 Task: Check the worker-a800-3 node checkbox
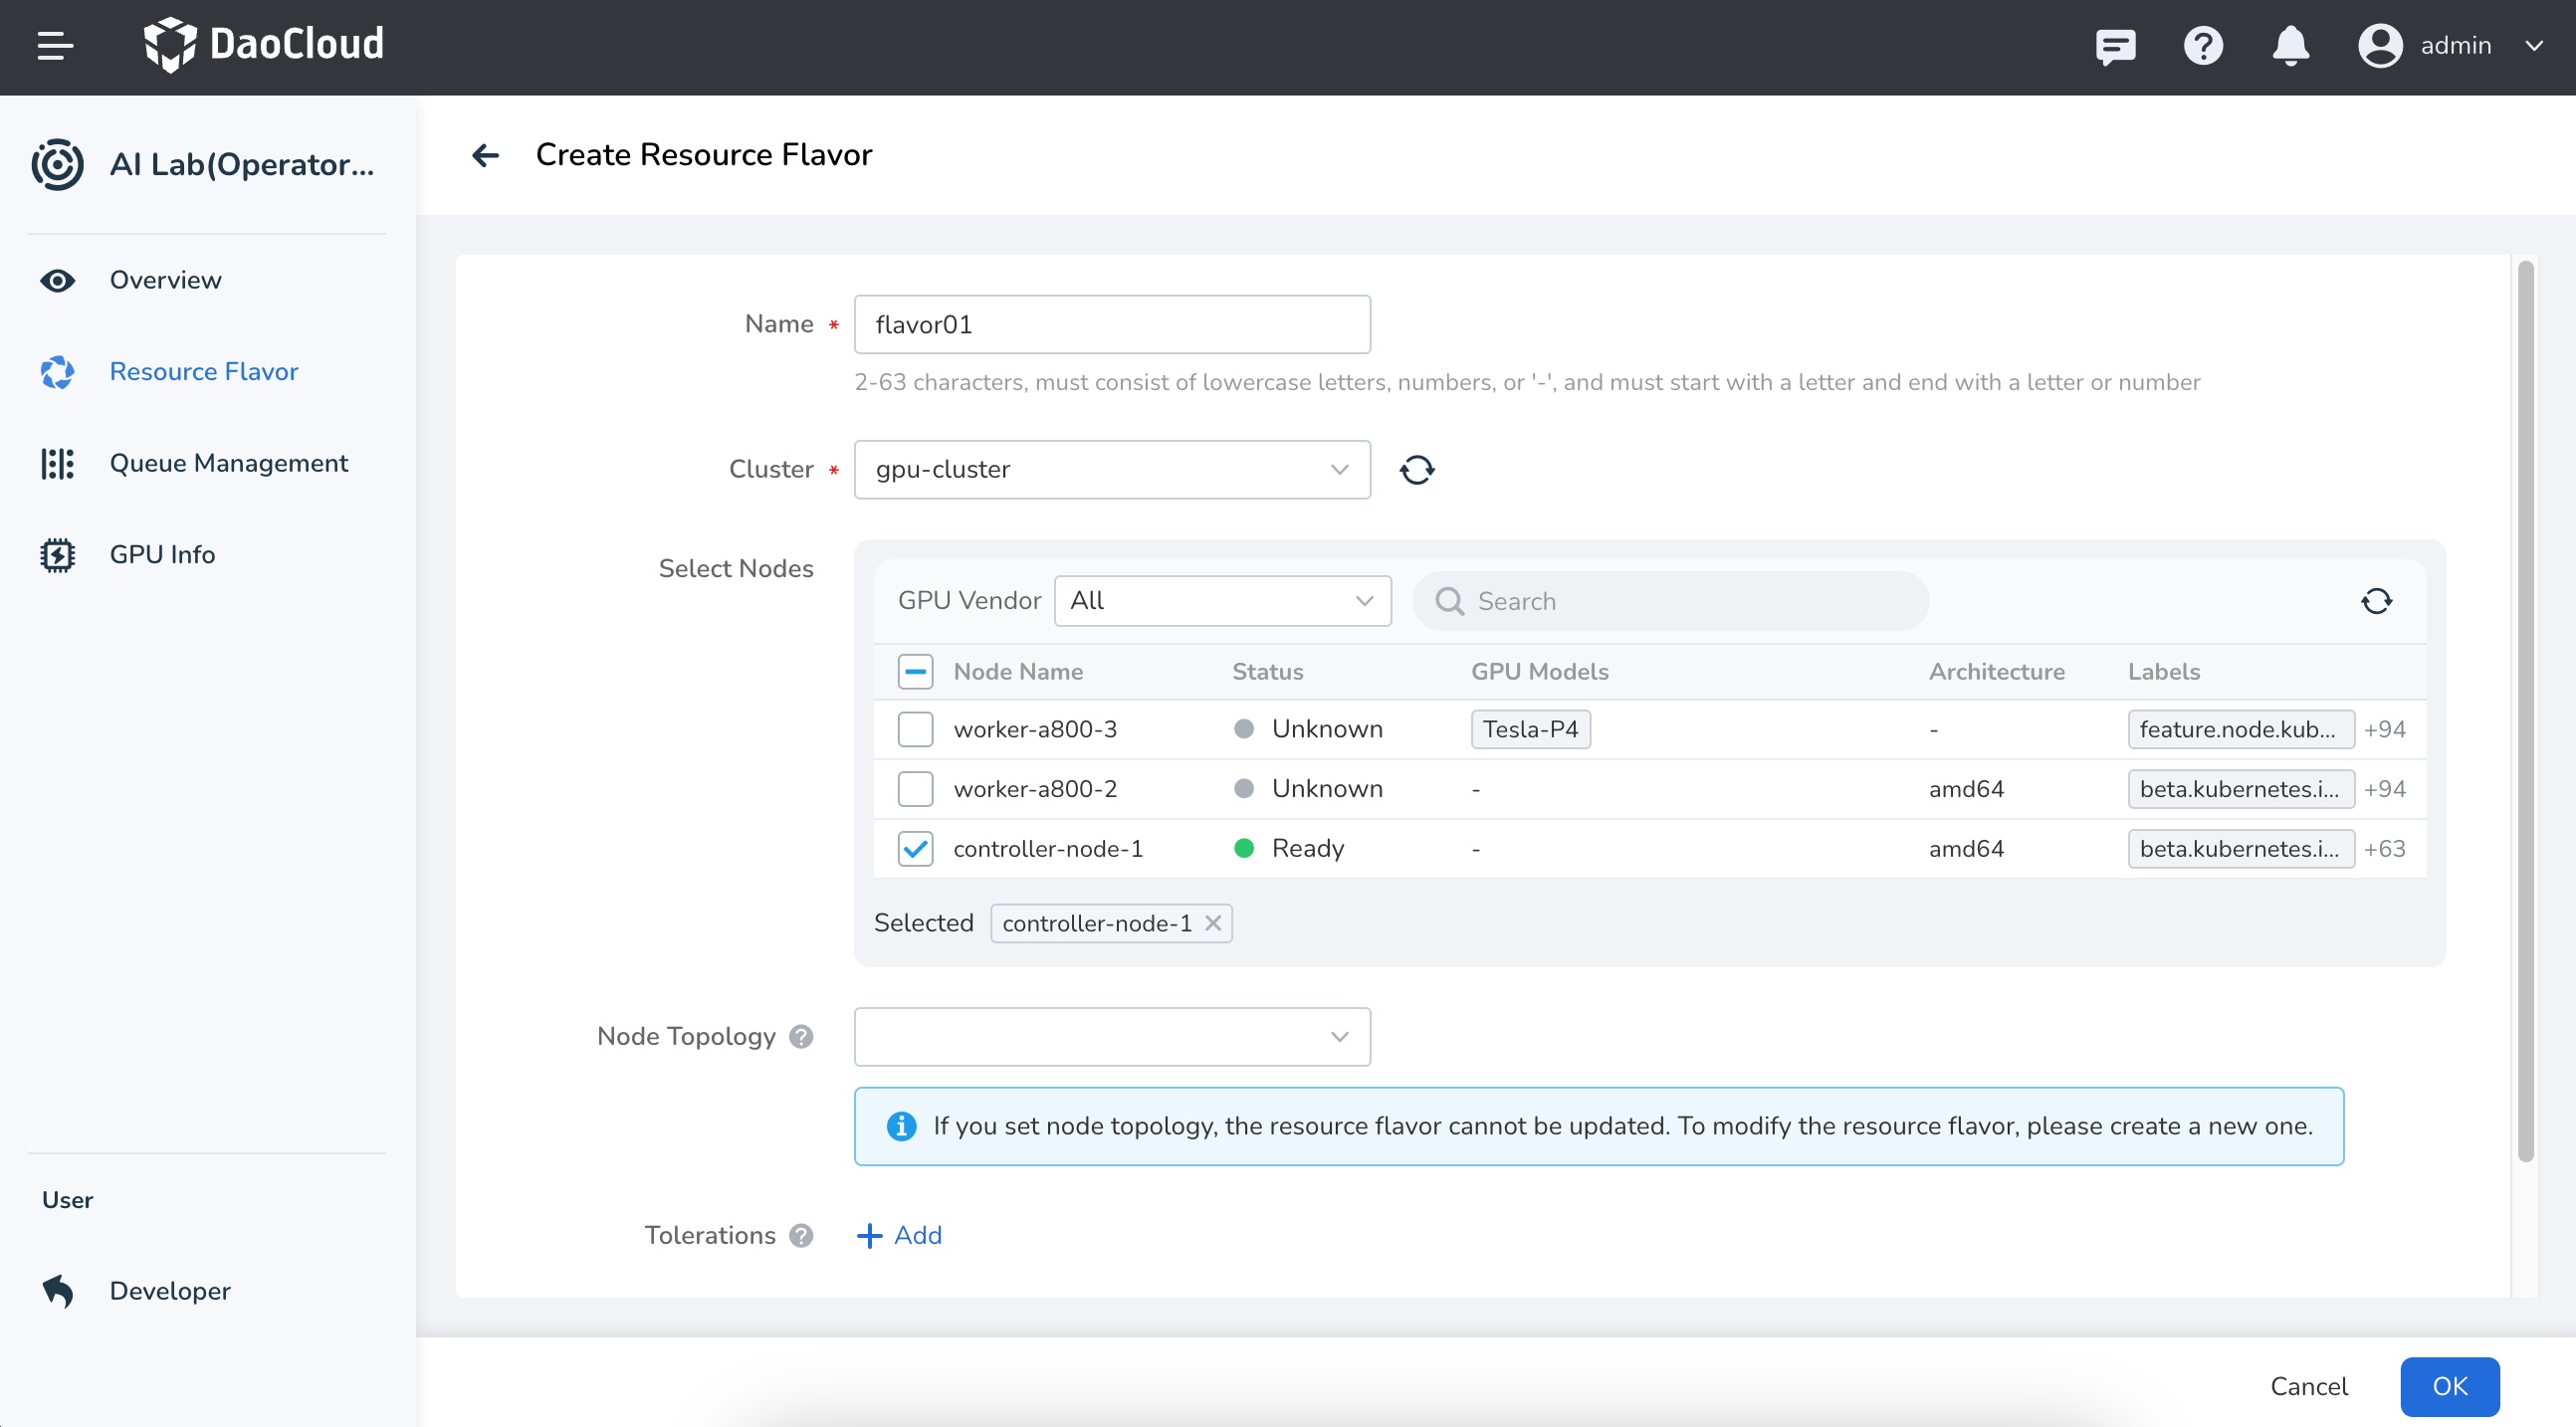tap(915, 729)
